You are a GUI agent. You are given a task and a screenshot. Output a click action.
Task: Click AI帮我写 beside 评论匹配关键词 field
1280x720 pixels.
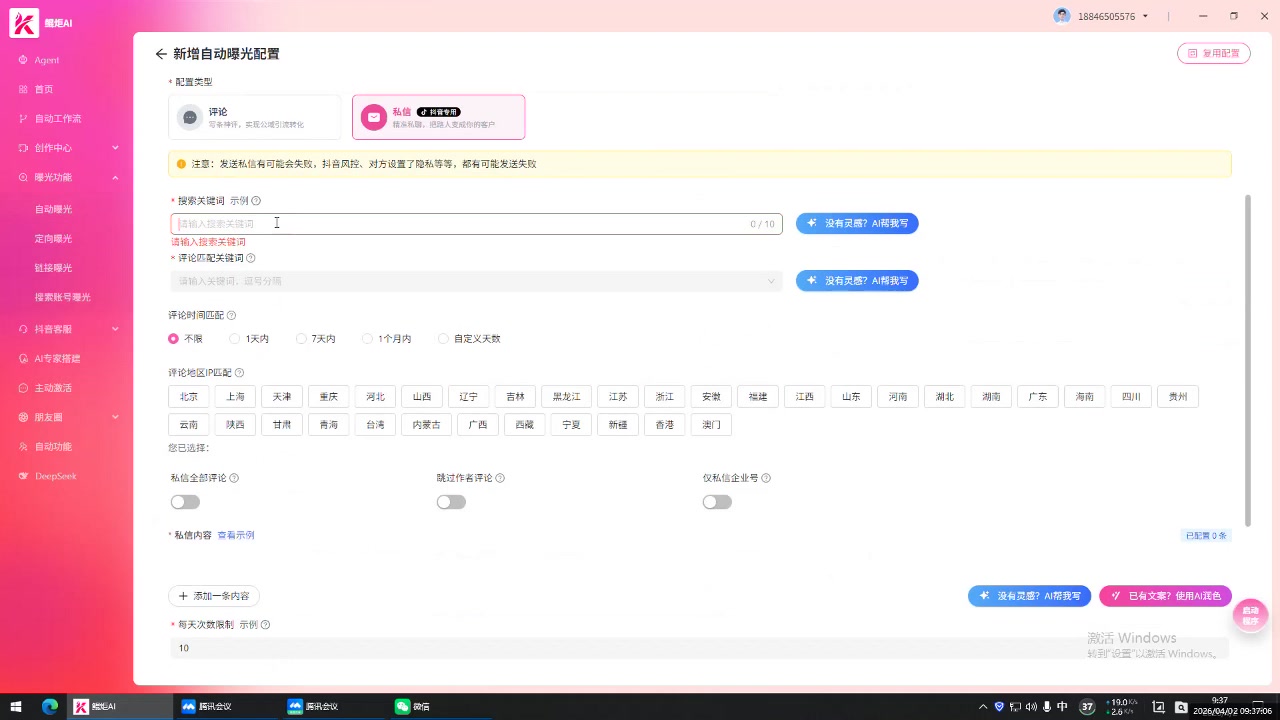tap(857, 281)
